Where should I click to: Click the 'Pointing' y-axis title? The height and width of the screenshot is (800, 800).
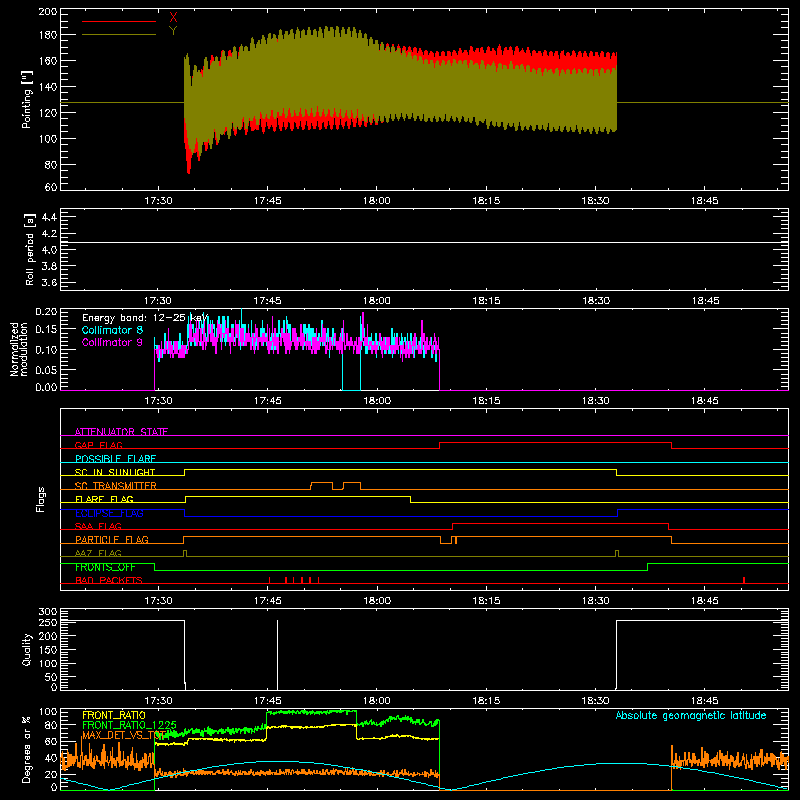[27, 99]
